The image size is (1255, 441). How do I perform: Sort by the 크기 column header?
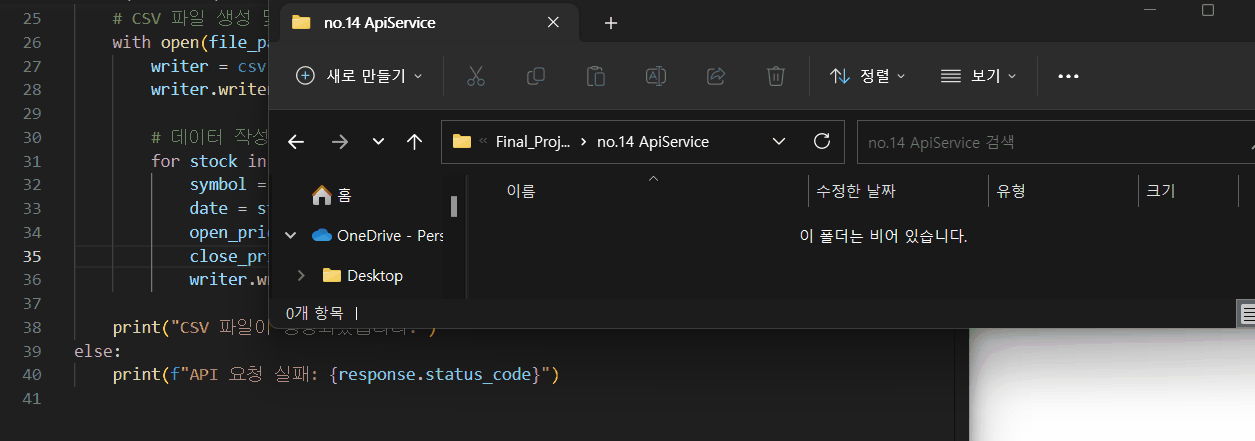pos(1161,191)
